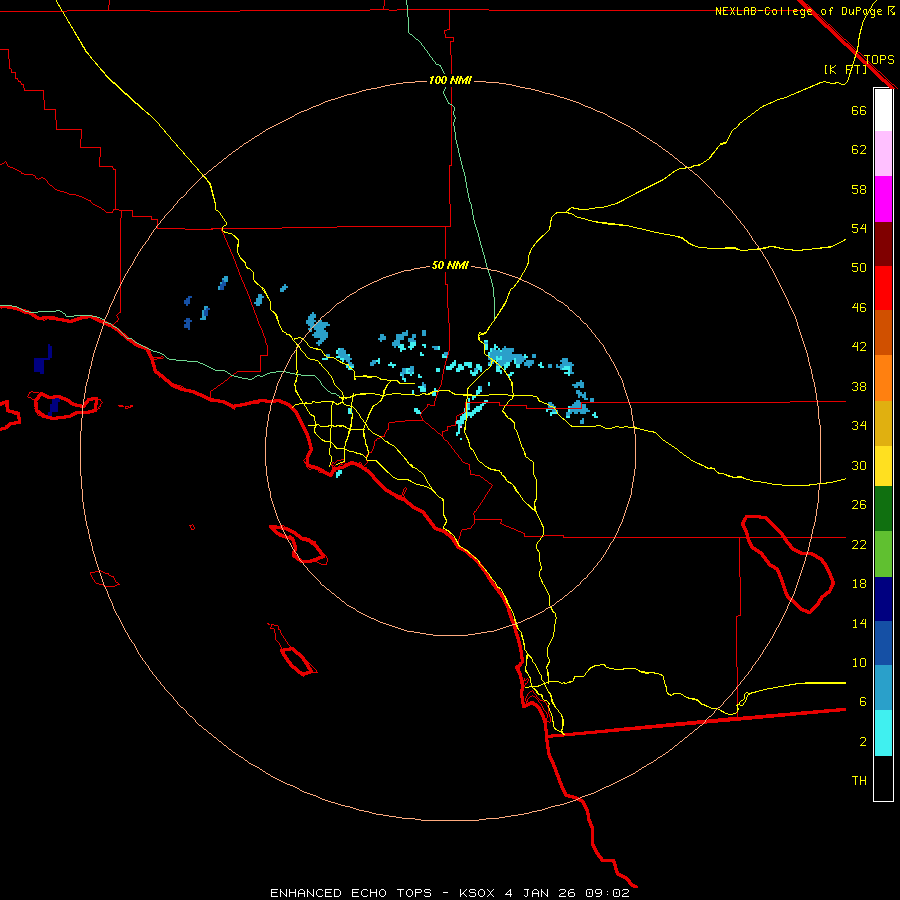Click the legend value '42'

click(x=859, y=347)
